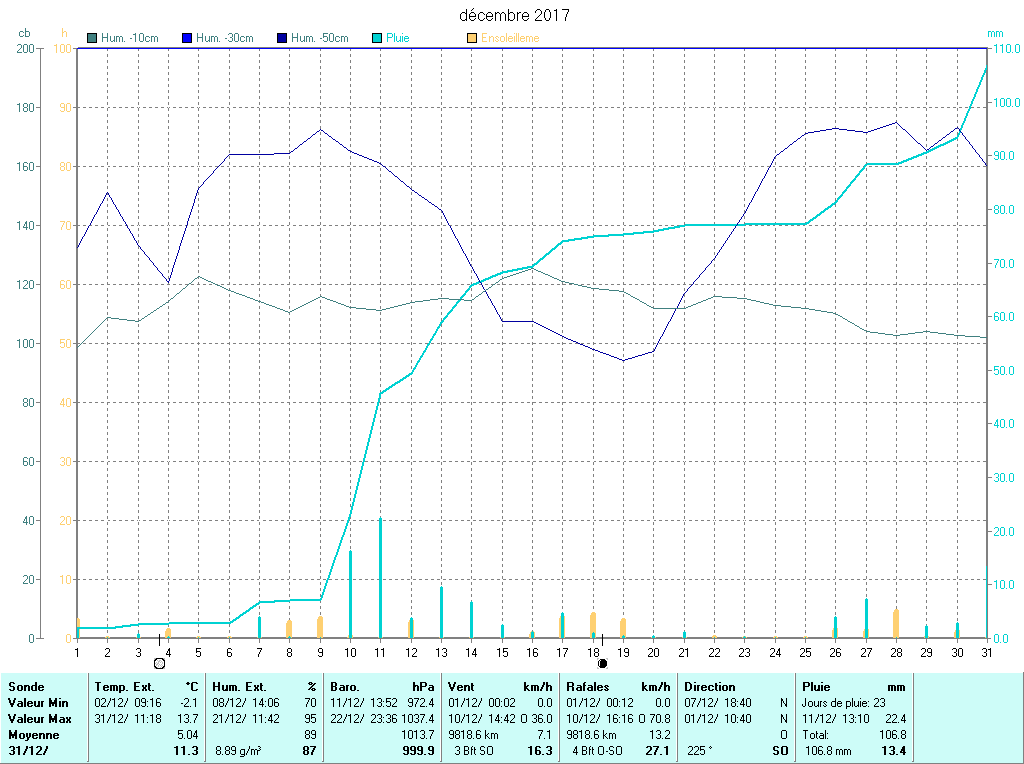Click day 31 on the x-axis
The width and height of the screenshot is (1024, 764).
[986, 652]
